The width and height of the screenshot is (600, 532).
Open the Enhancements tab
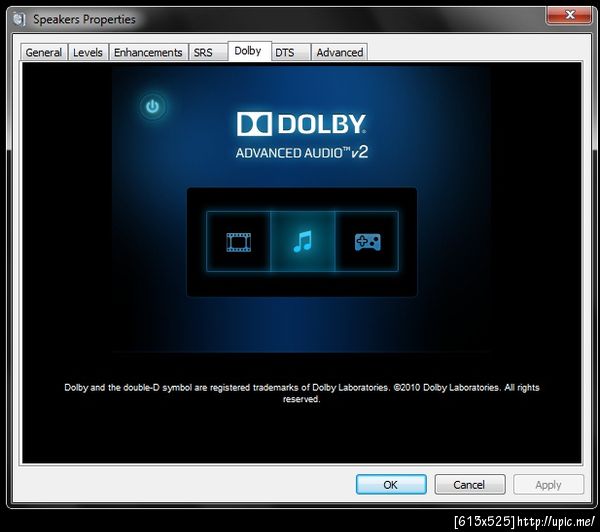point(148,52)
